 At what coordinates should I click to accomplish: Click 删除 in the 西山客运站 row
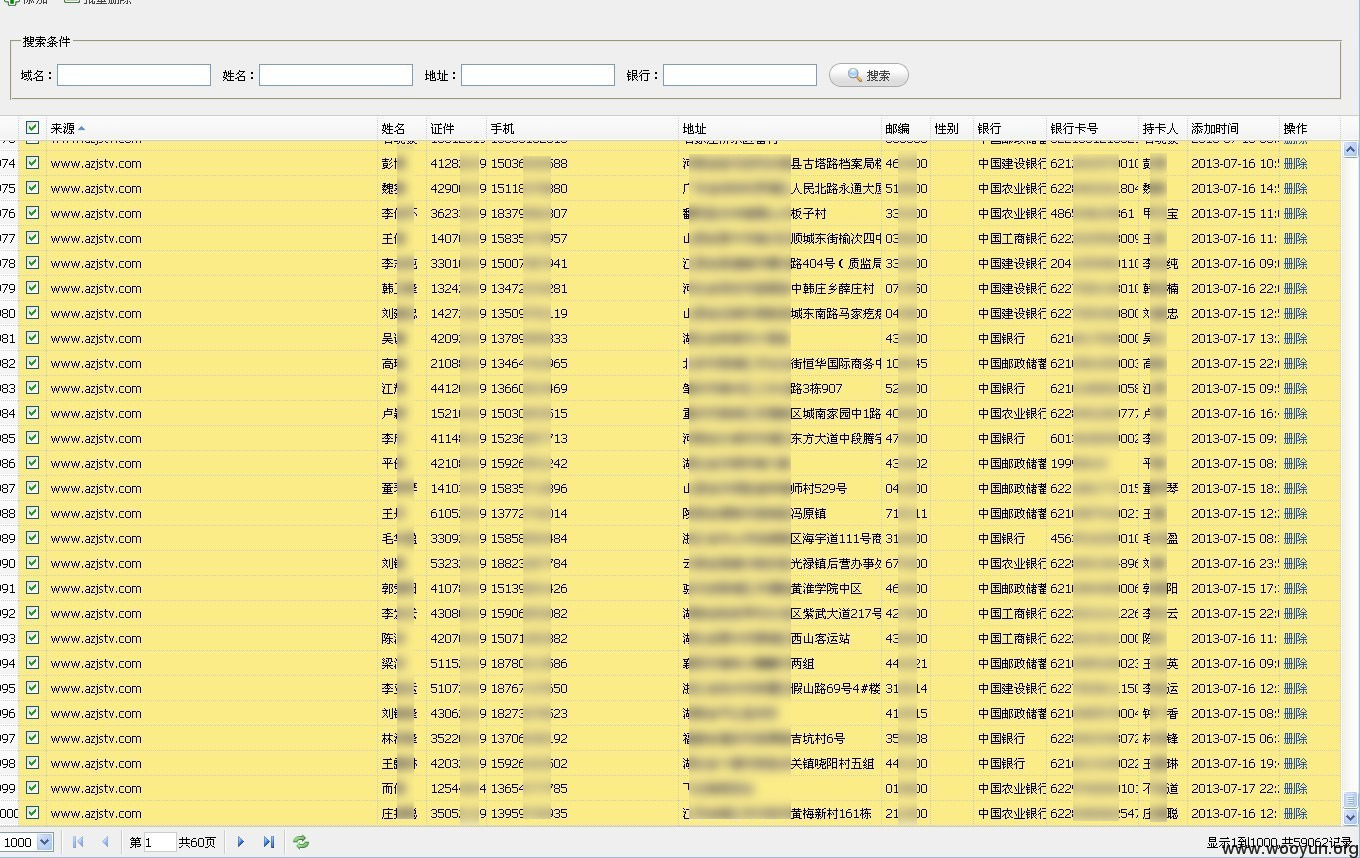pyautogui.click(x=1295, y=639)
